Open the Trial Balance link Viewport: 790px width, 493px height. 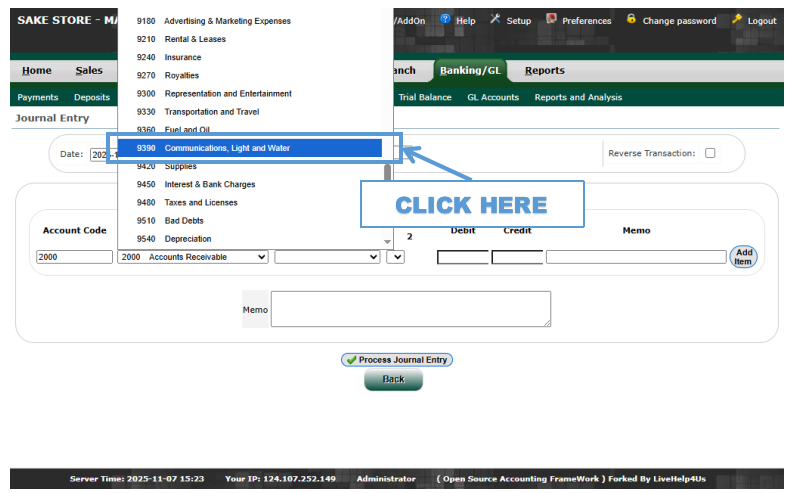[424, 97]
